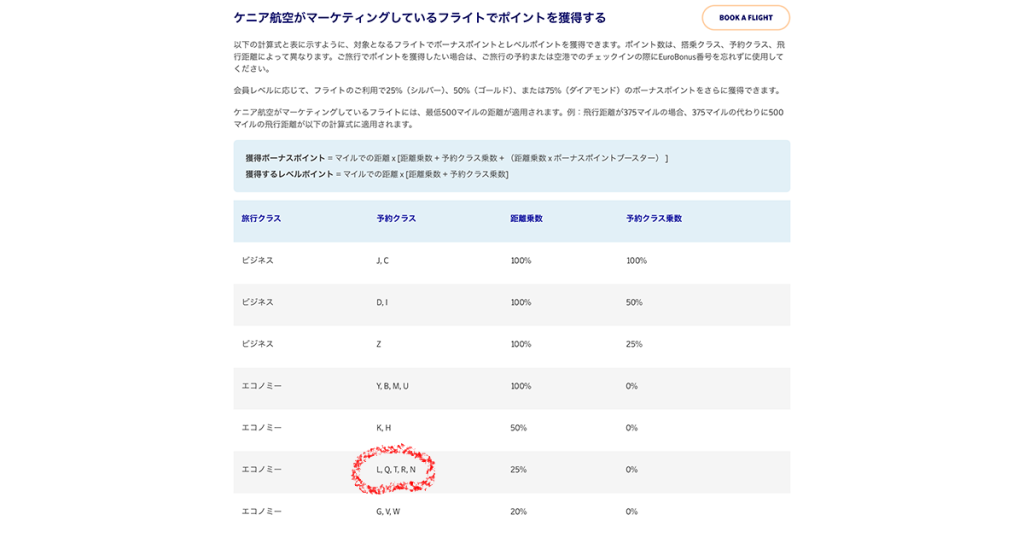
Task: Click the paragraph mentioning the 500 mile minimum
Action: [x=508, y=118]
